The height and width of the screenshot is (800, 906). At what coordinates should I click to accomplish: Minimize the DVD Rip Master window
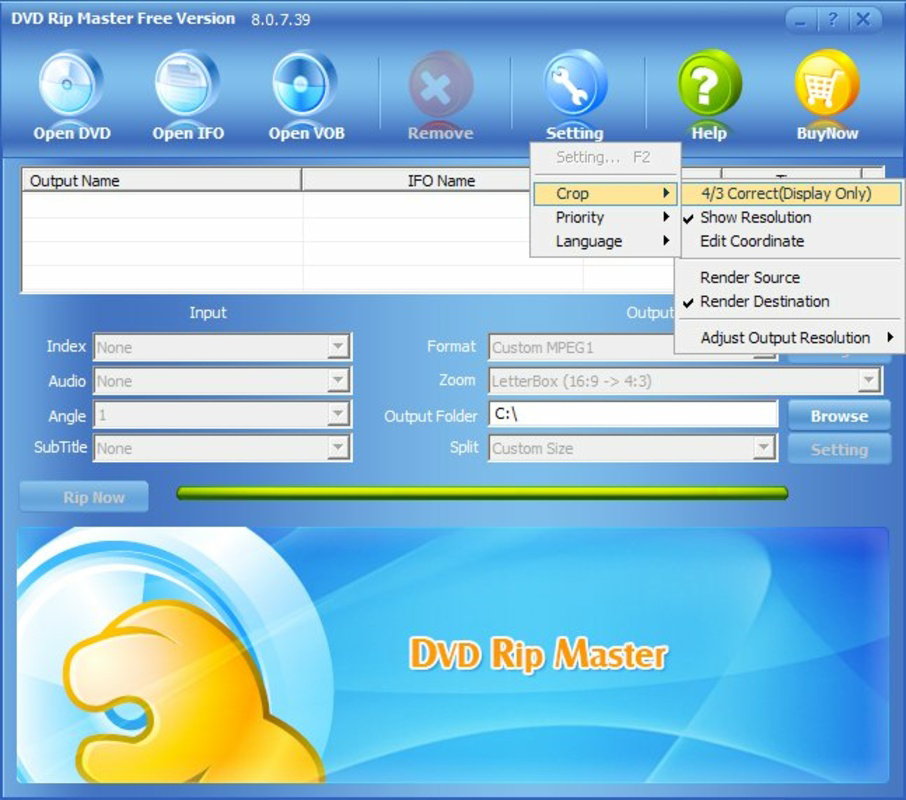pyautogui.click(x=801, y=21)
